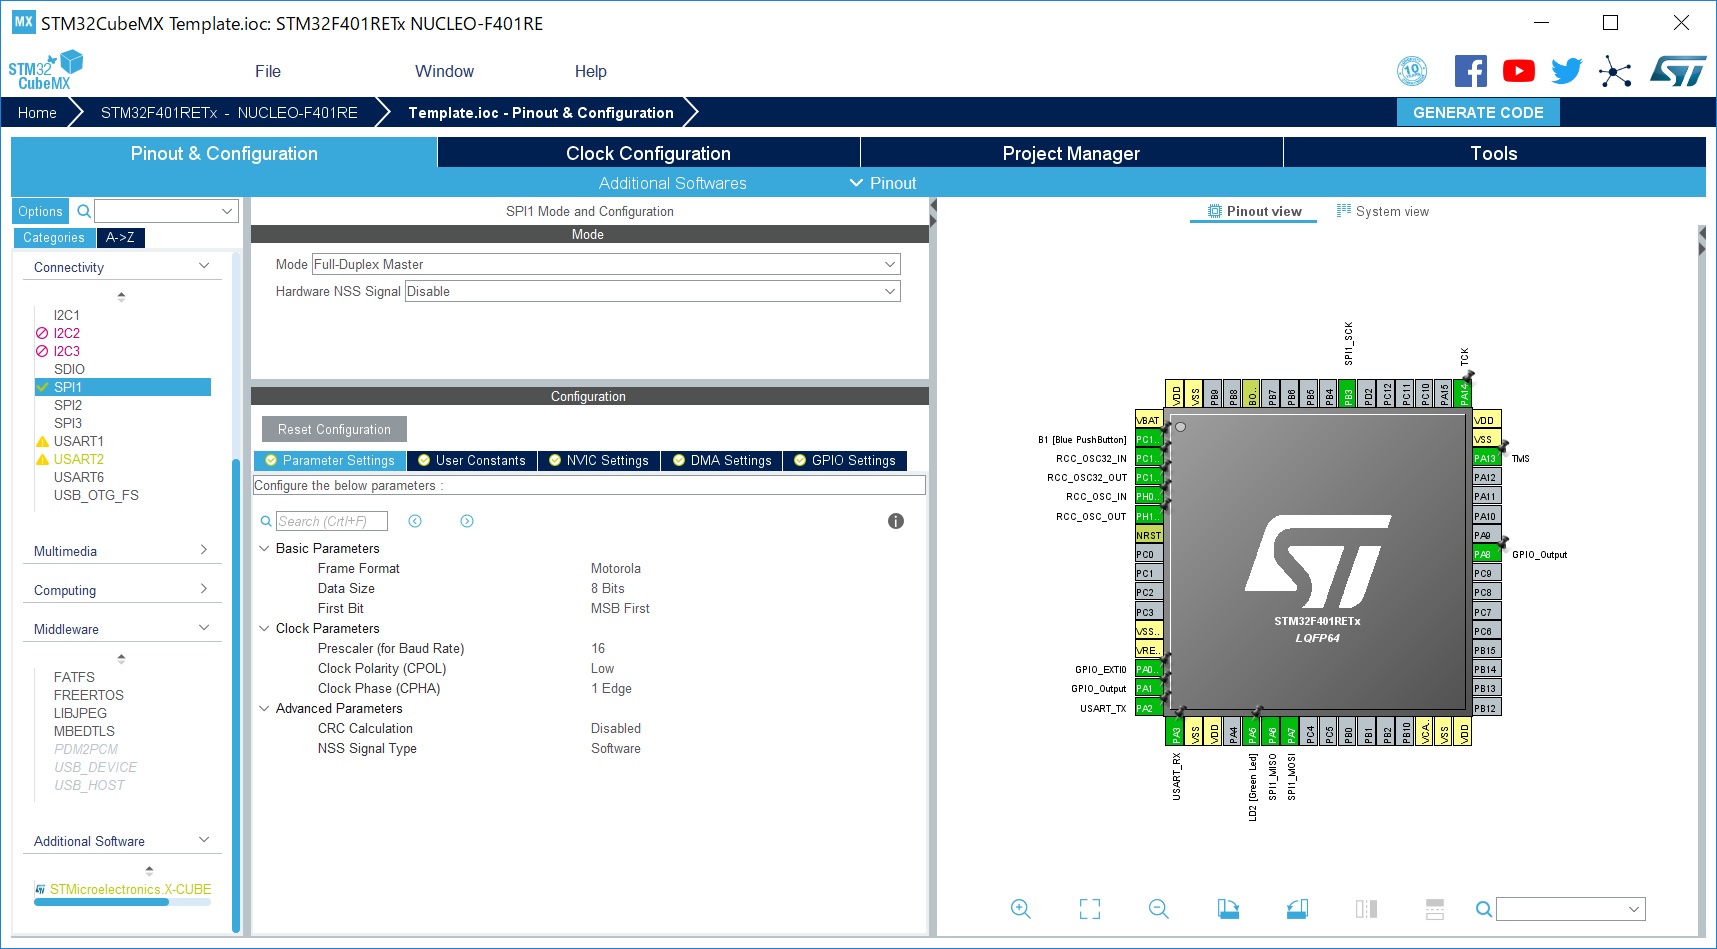
Task: Open the NVIC Settings tab
Action: click(598, 460)
